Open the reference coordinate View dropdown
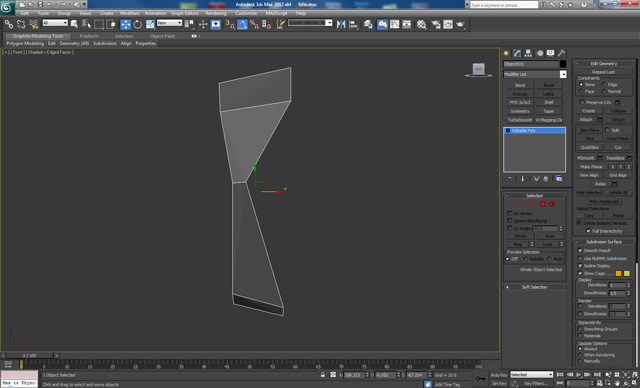This screenshot has height=388, width=640. coord(169,23)
